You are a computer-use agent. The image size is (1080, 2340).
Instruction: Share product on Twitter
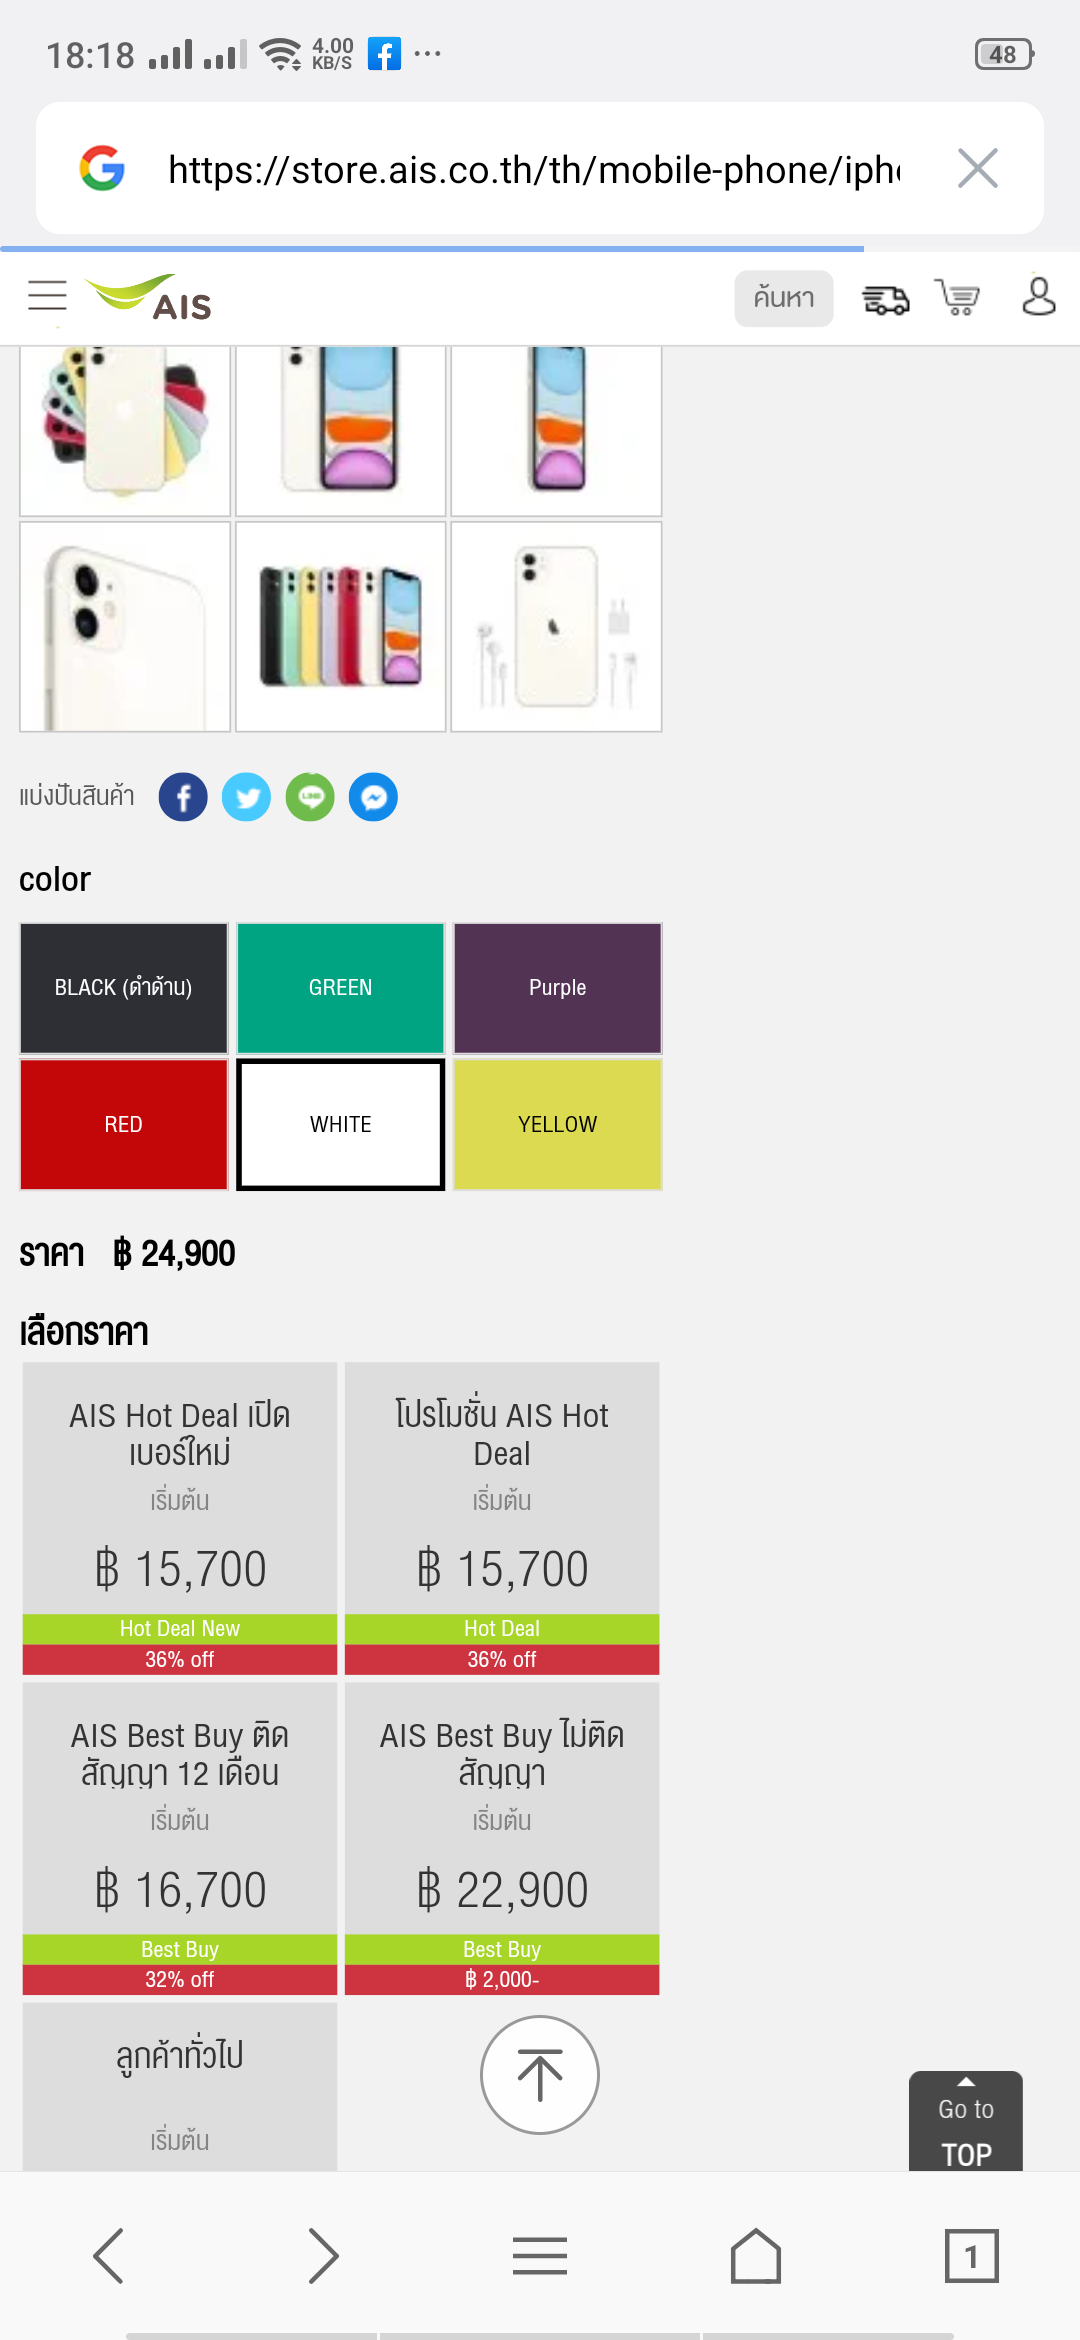coord(246,798)
